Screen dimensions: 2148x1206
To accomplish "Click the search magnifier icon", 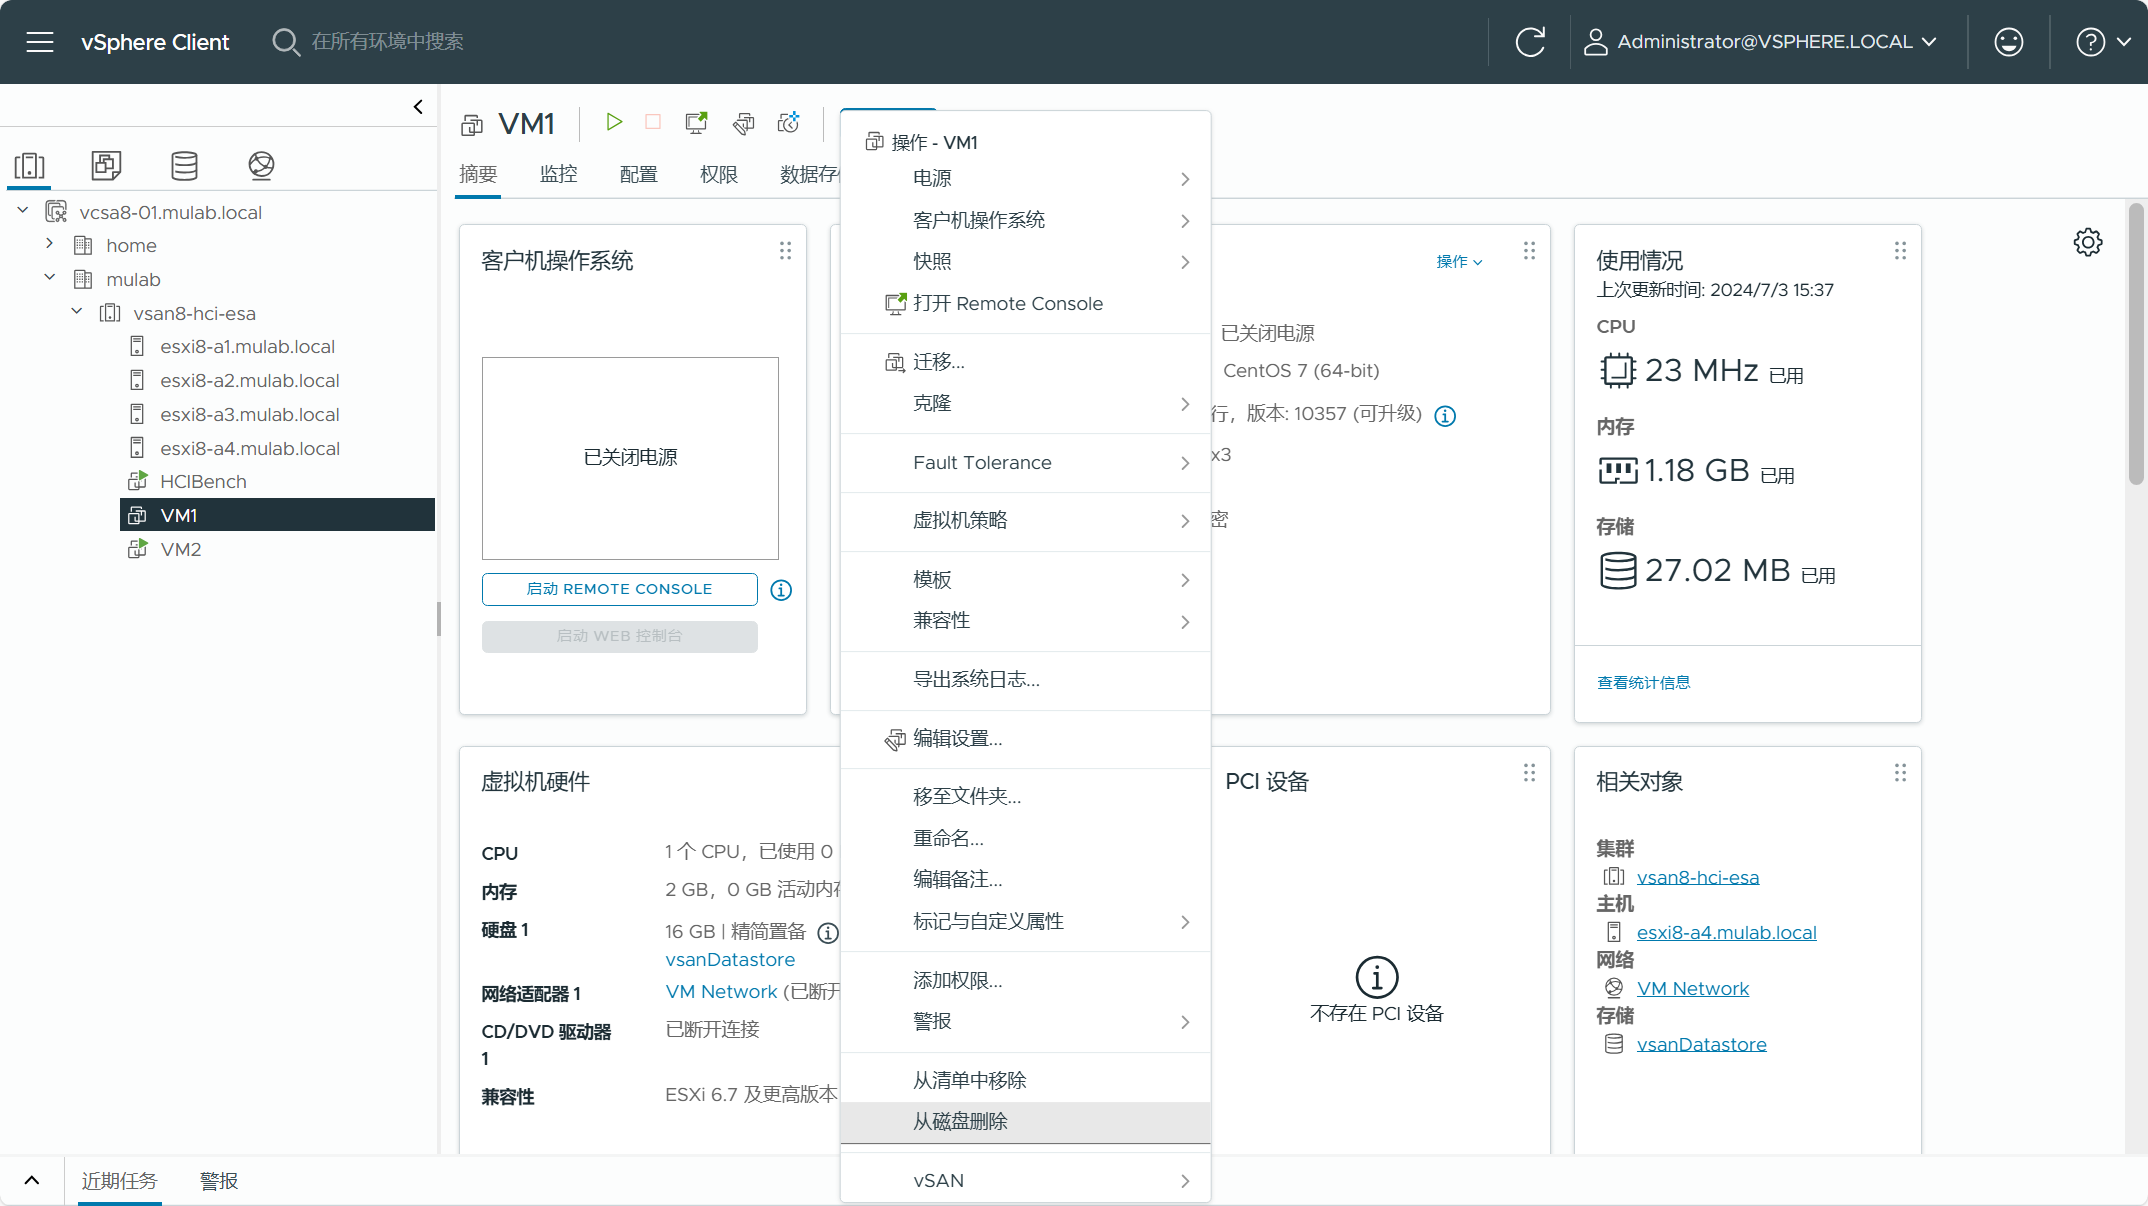I will pyautogui.click(x=286, y=42).
